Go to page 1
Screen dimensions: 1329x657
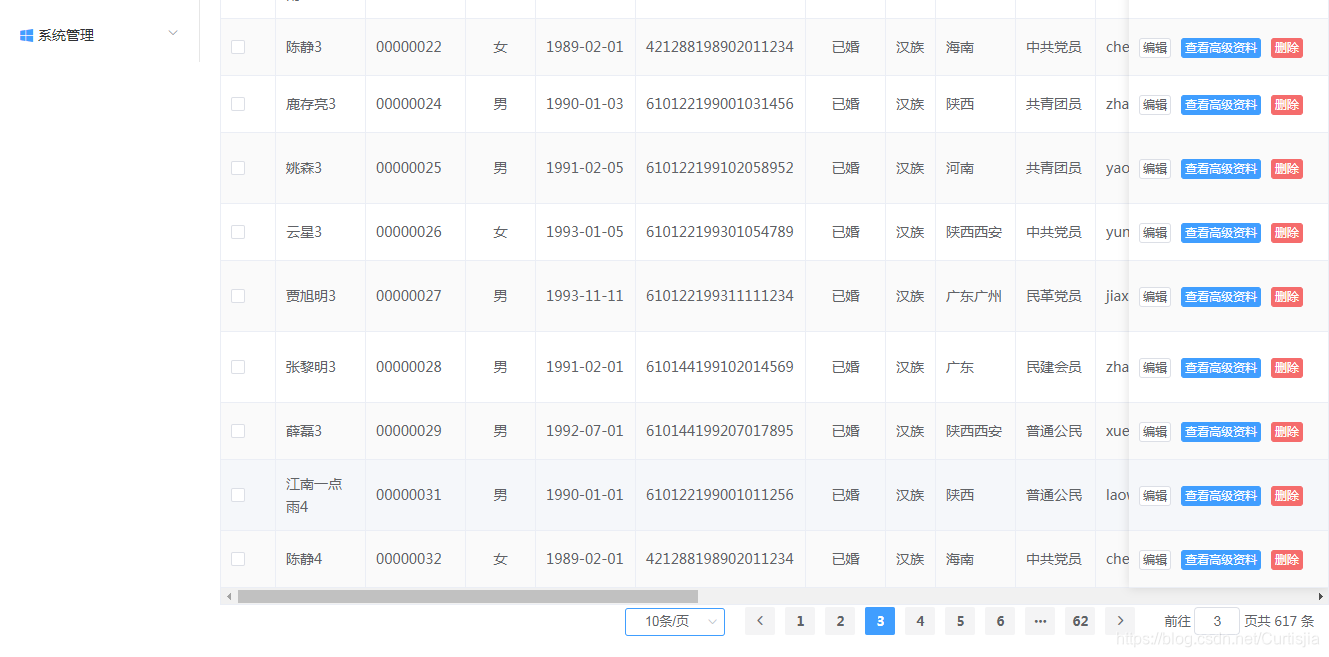tap(800, 621)
